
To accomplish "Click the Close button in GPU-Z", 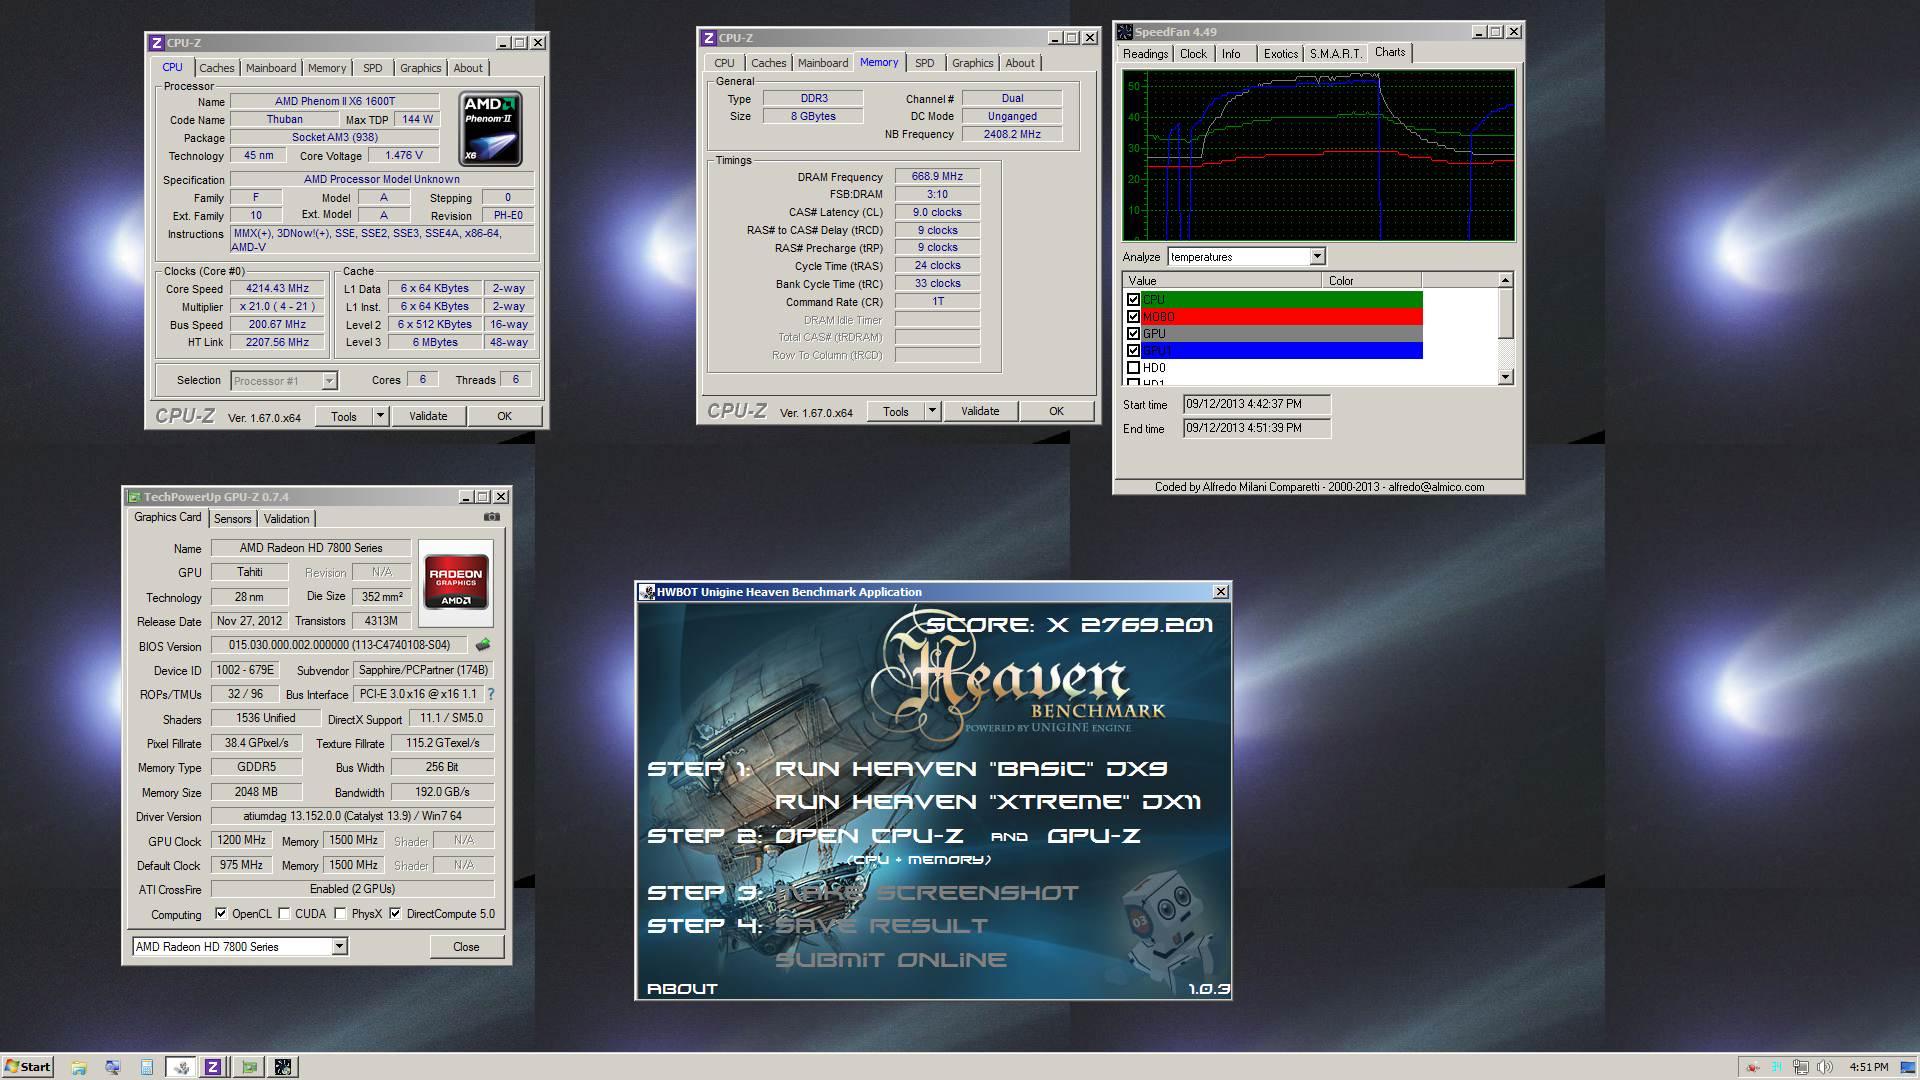I will click(466, 946).
